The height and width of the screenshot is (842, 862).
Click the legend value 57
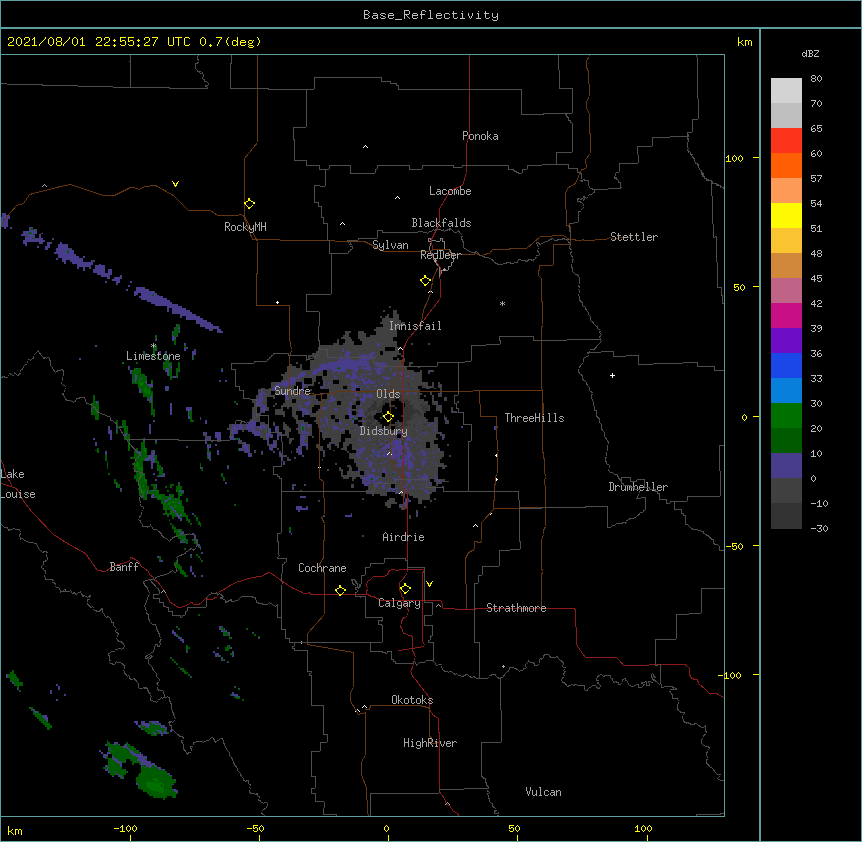coord(816,179)
